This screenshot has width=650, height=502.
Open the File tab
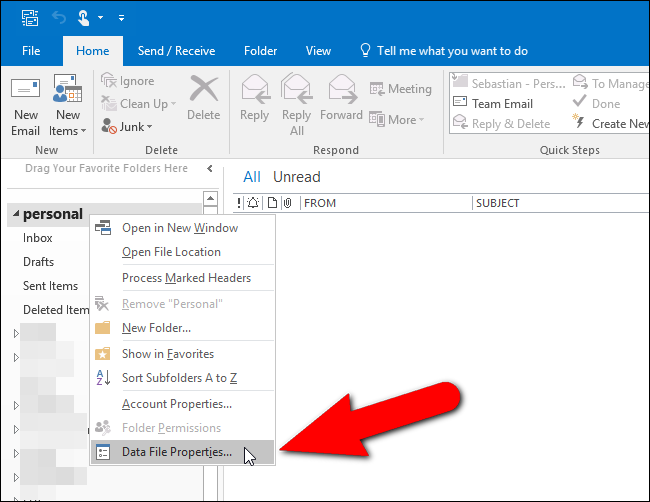[31, 51]
